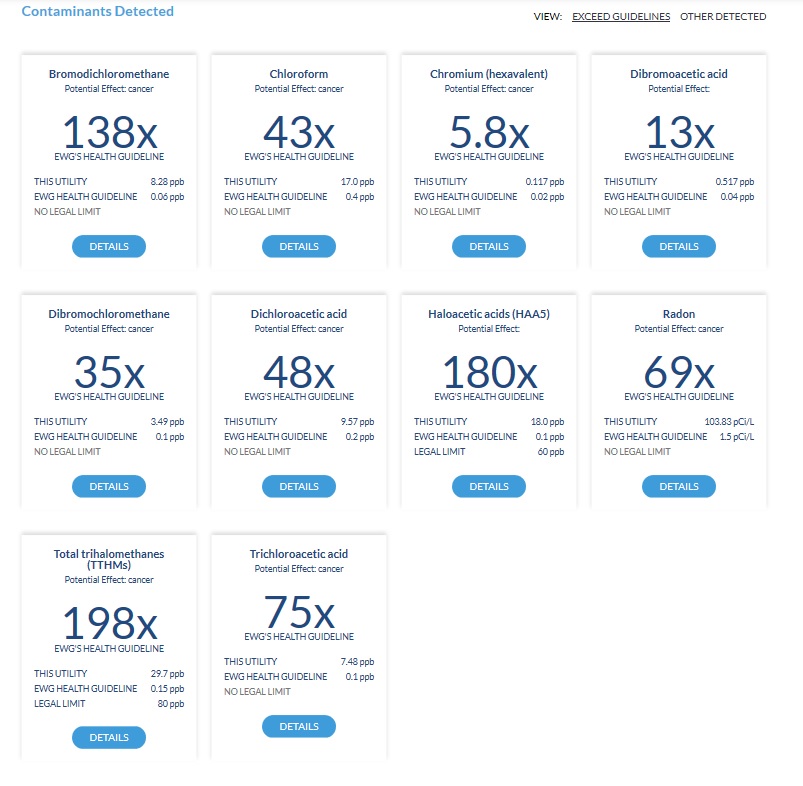Screen dimensions: 803x786
Task: Open details for Bromodichloromethane
Action: 109,246
